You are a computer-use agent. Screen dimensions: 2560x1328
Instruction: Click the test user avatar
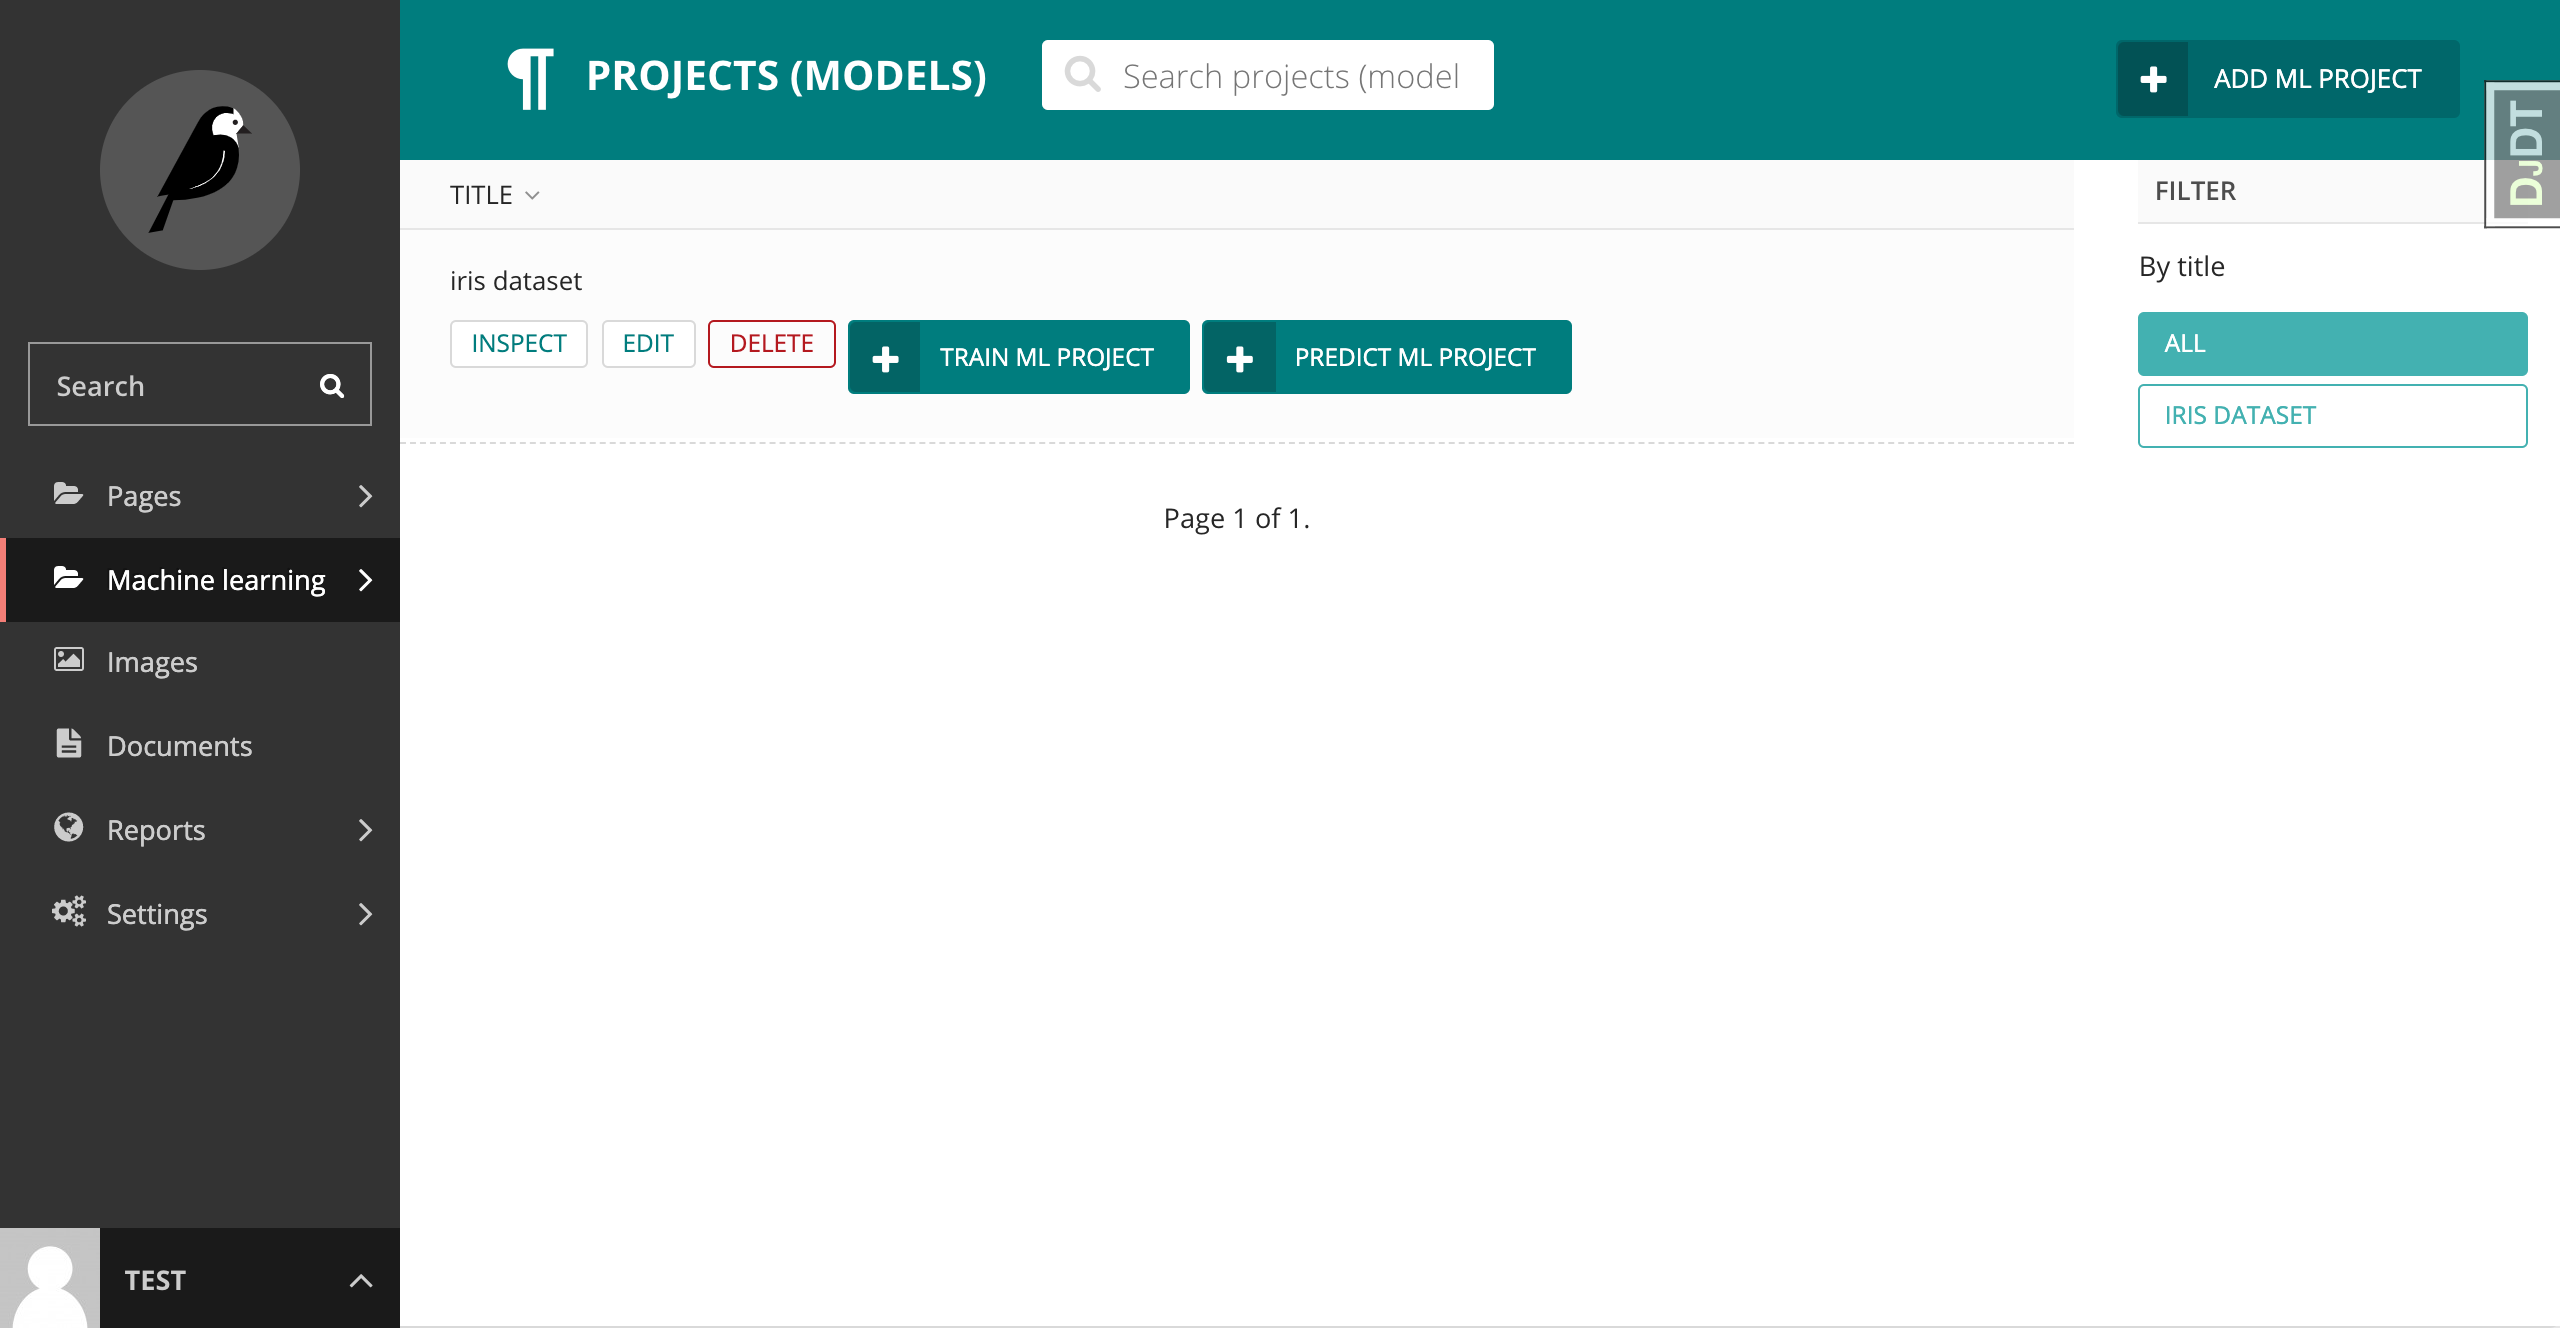click(50, 1279)
